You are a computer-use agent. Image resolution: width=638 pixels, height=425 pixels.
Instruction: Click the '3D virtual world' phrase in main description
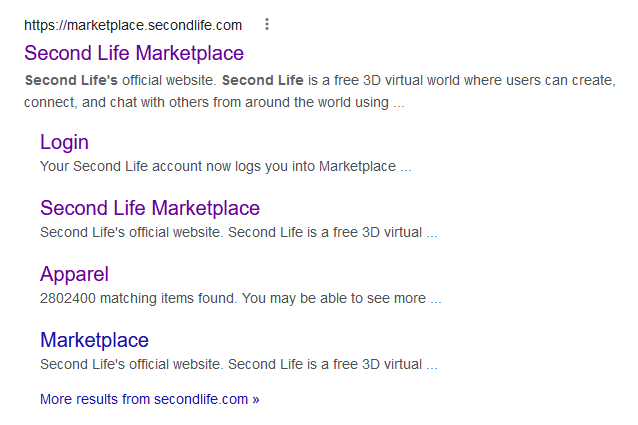click(x=411, y=80)
